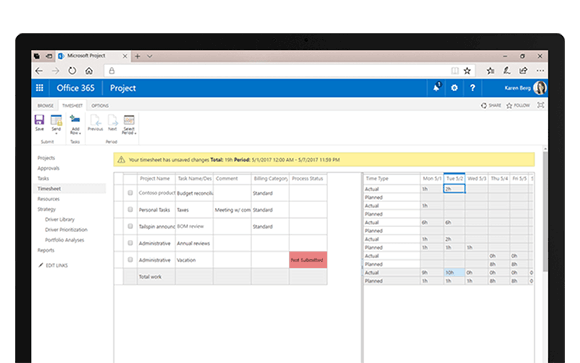This screenshot has width=580, height=363.
Task: Switch to TIMESHEET ribbon tab
Action: (x=72, y=105)
